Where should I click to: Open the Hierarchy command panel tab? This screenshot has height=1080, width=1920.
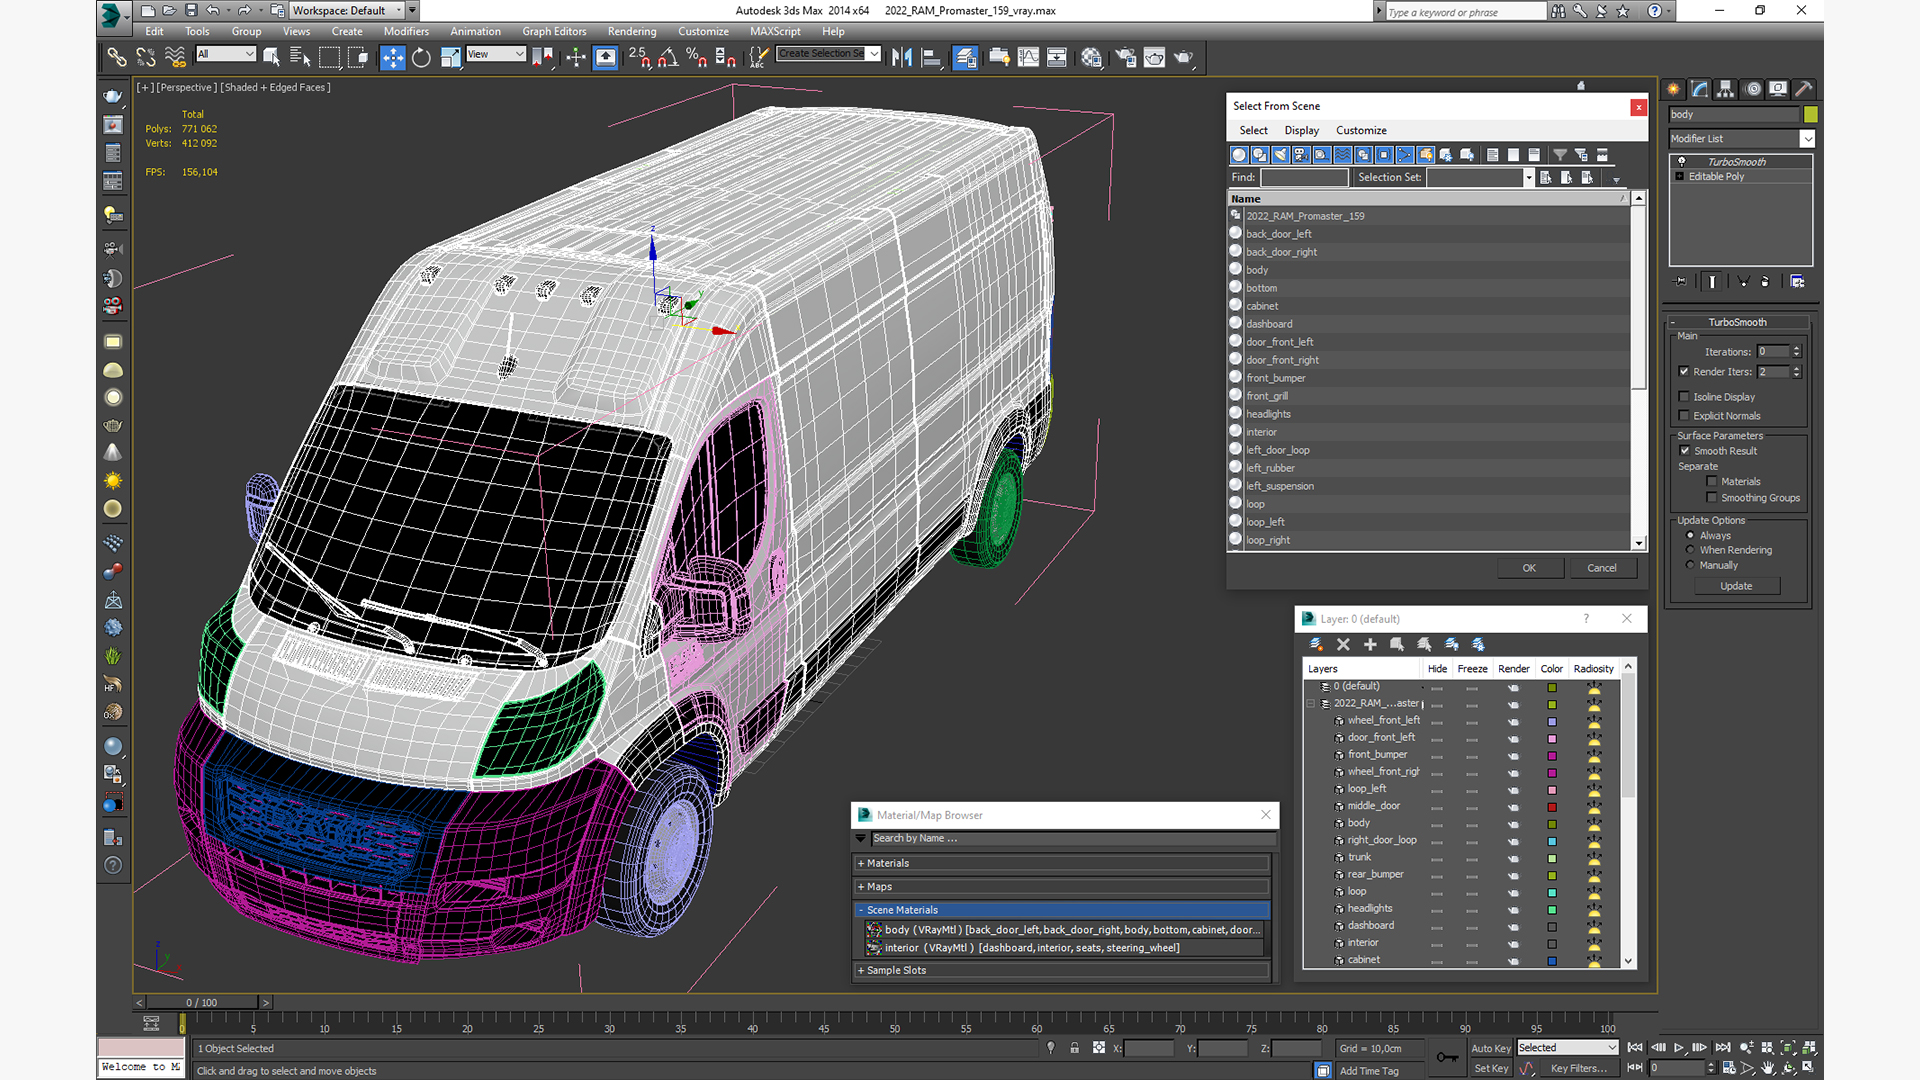pyautogui.click(x=1725, y=89)
